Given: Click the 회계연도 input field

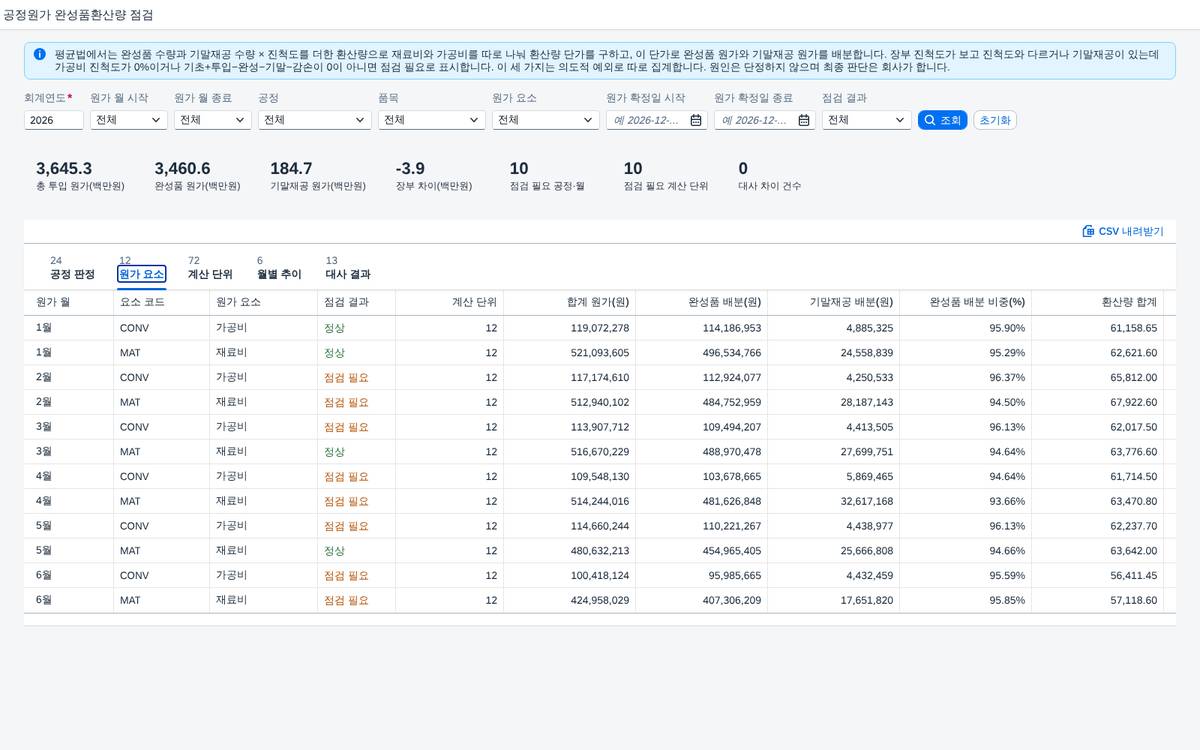Looking at the screenshot, I should [54, 120].
